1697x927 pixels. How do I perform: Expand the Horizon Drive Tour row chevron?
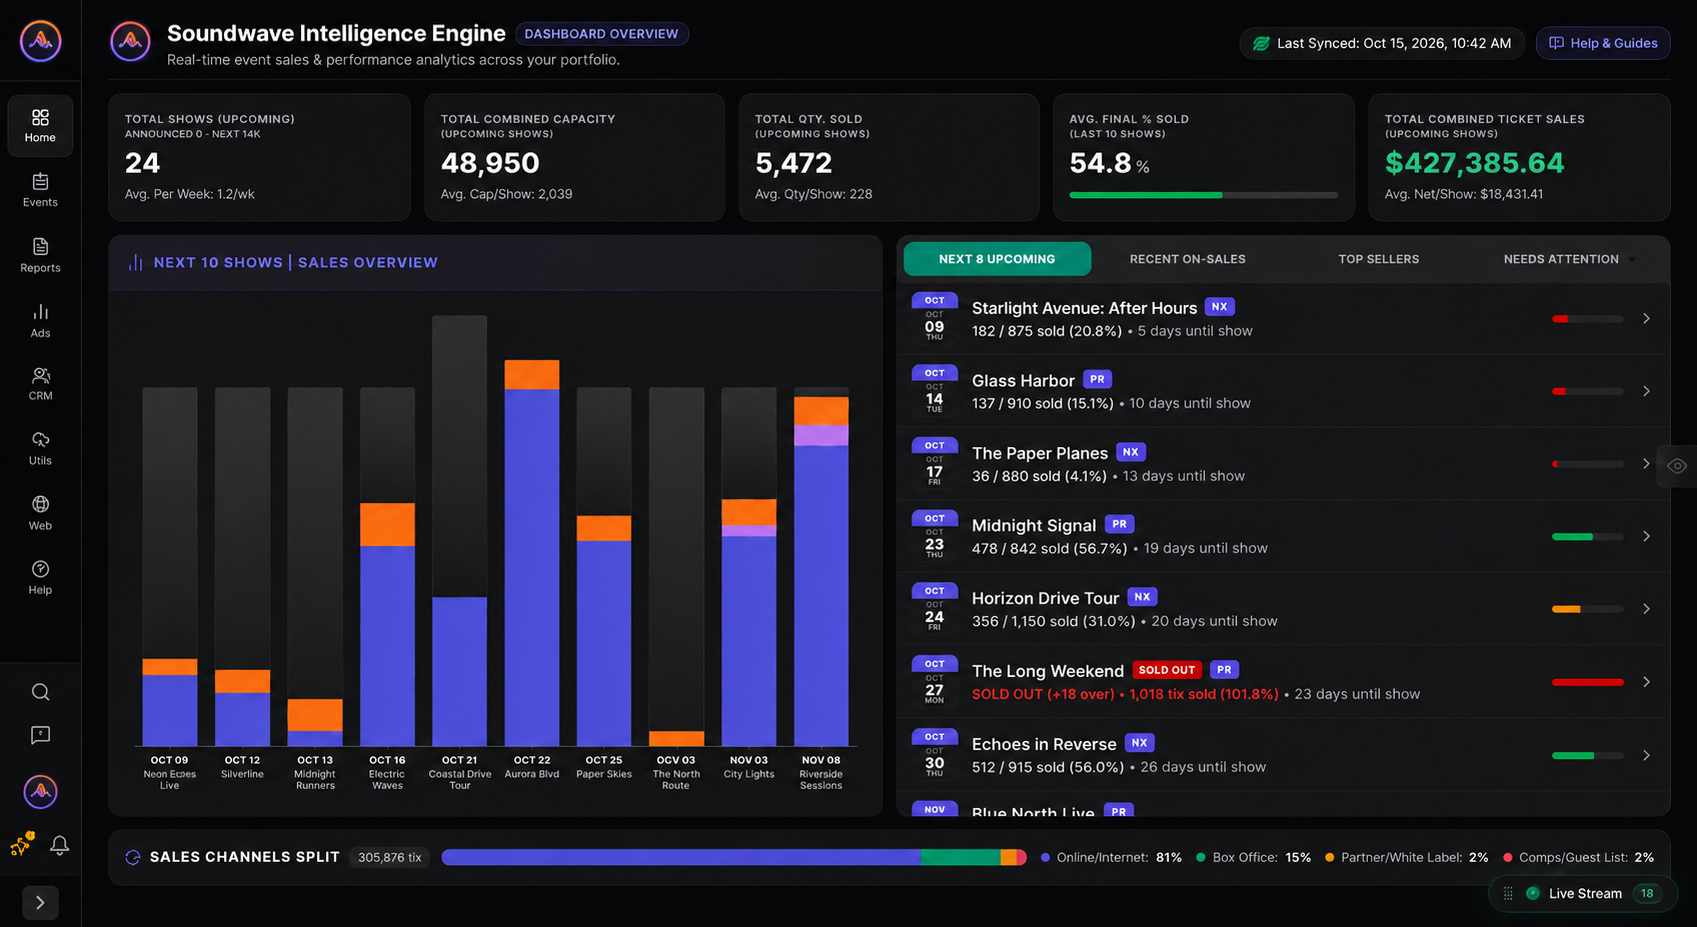pyautogui.click(x=1646, y=608)
